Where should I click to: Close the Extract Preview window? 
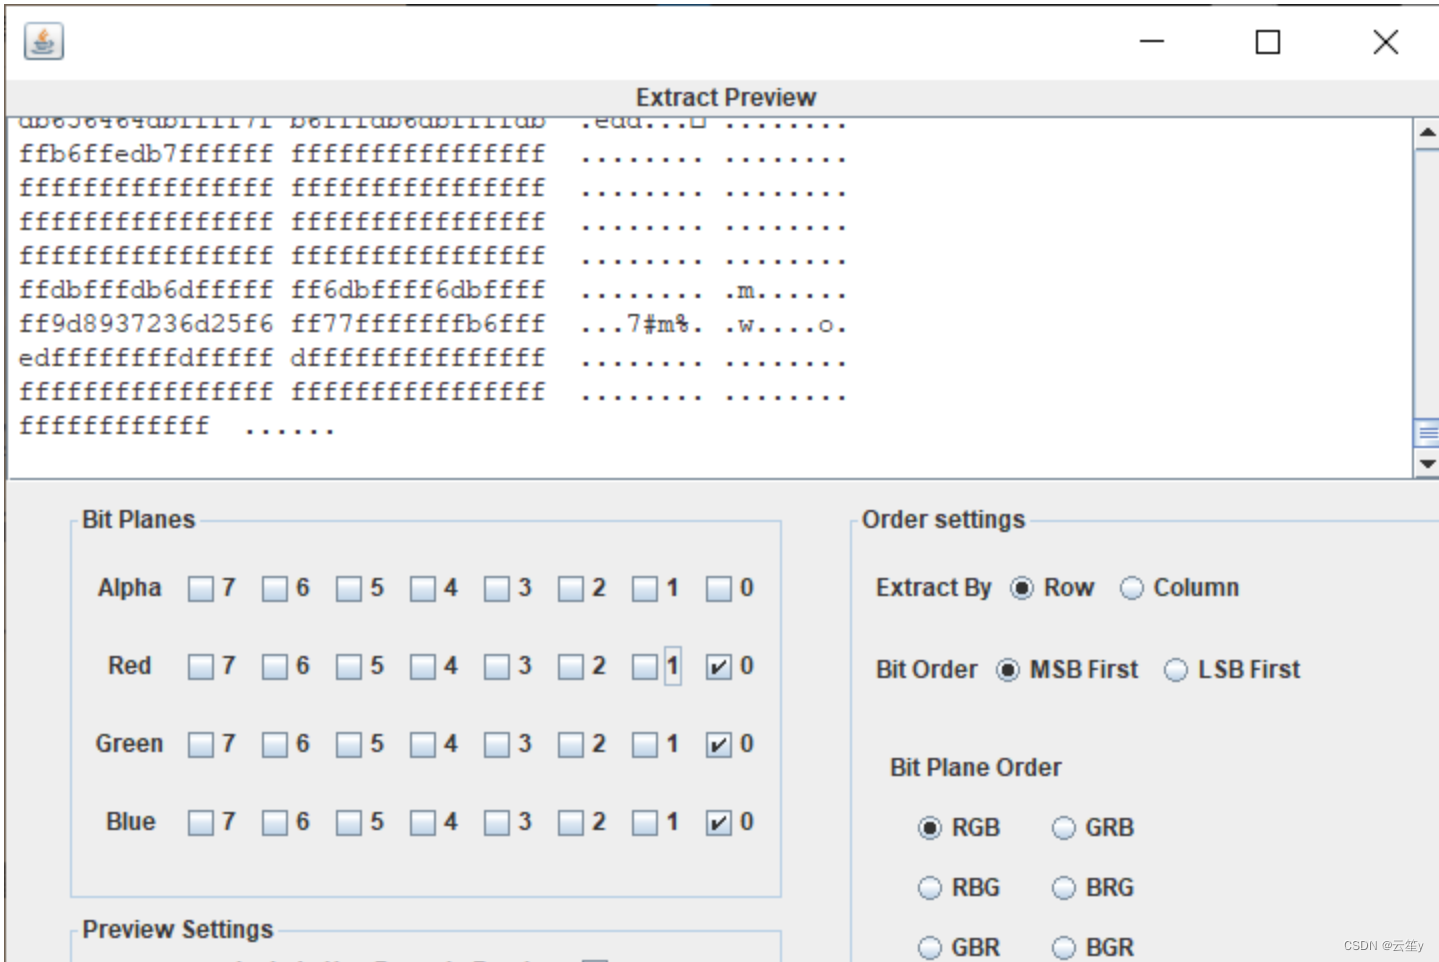coord(1385,42)
